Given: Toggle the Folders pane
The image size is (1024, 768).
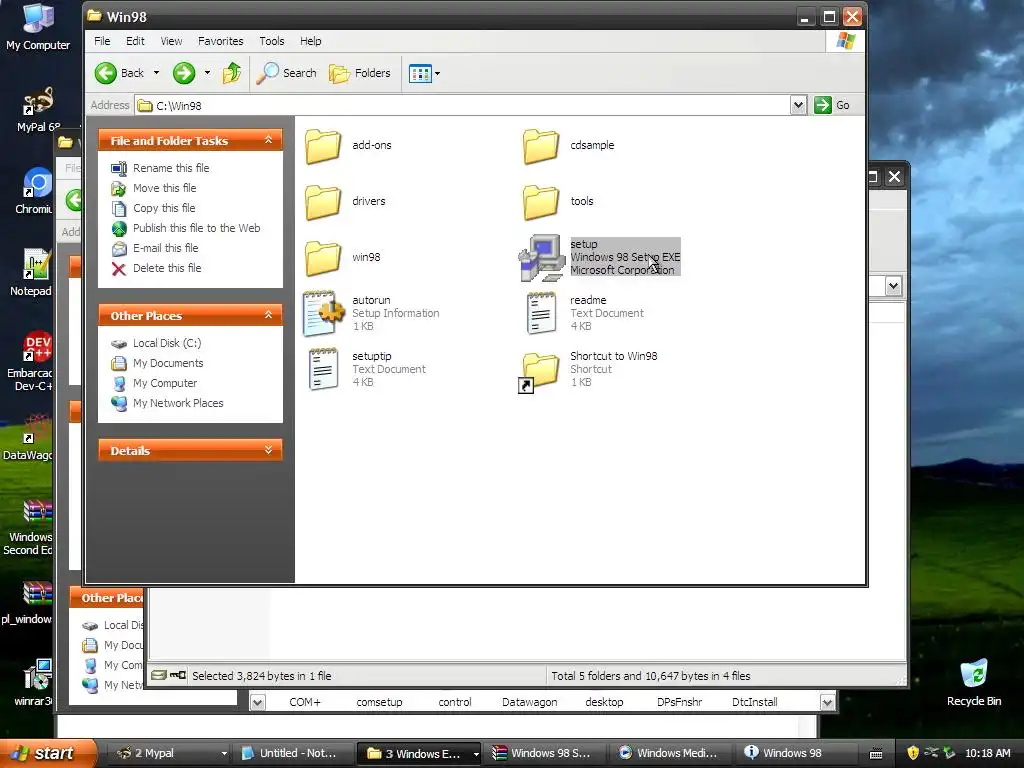Looking at the screenshot, I should coord(360,73).
